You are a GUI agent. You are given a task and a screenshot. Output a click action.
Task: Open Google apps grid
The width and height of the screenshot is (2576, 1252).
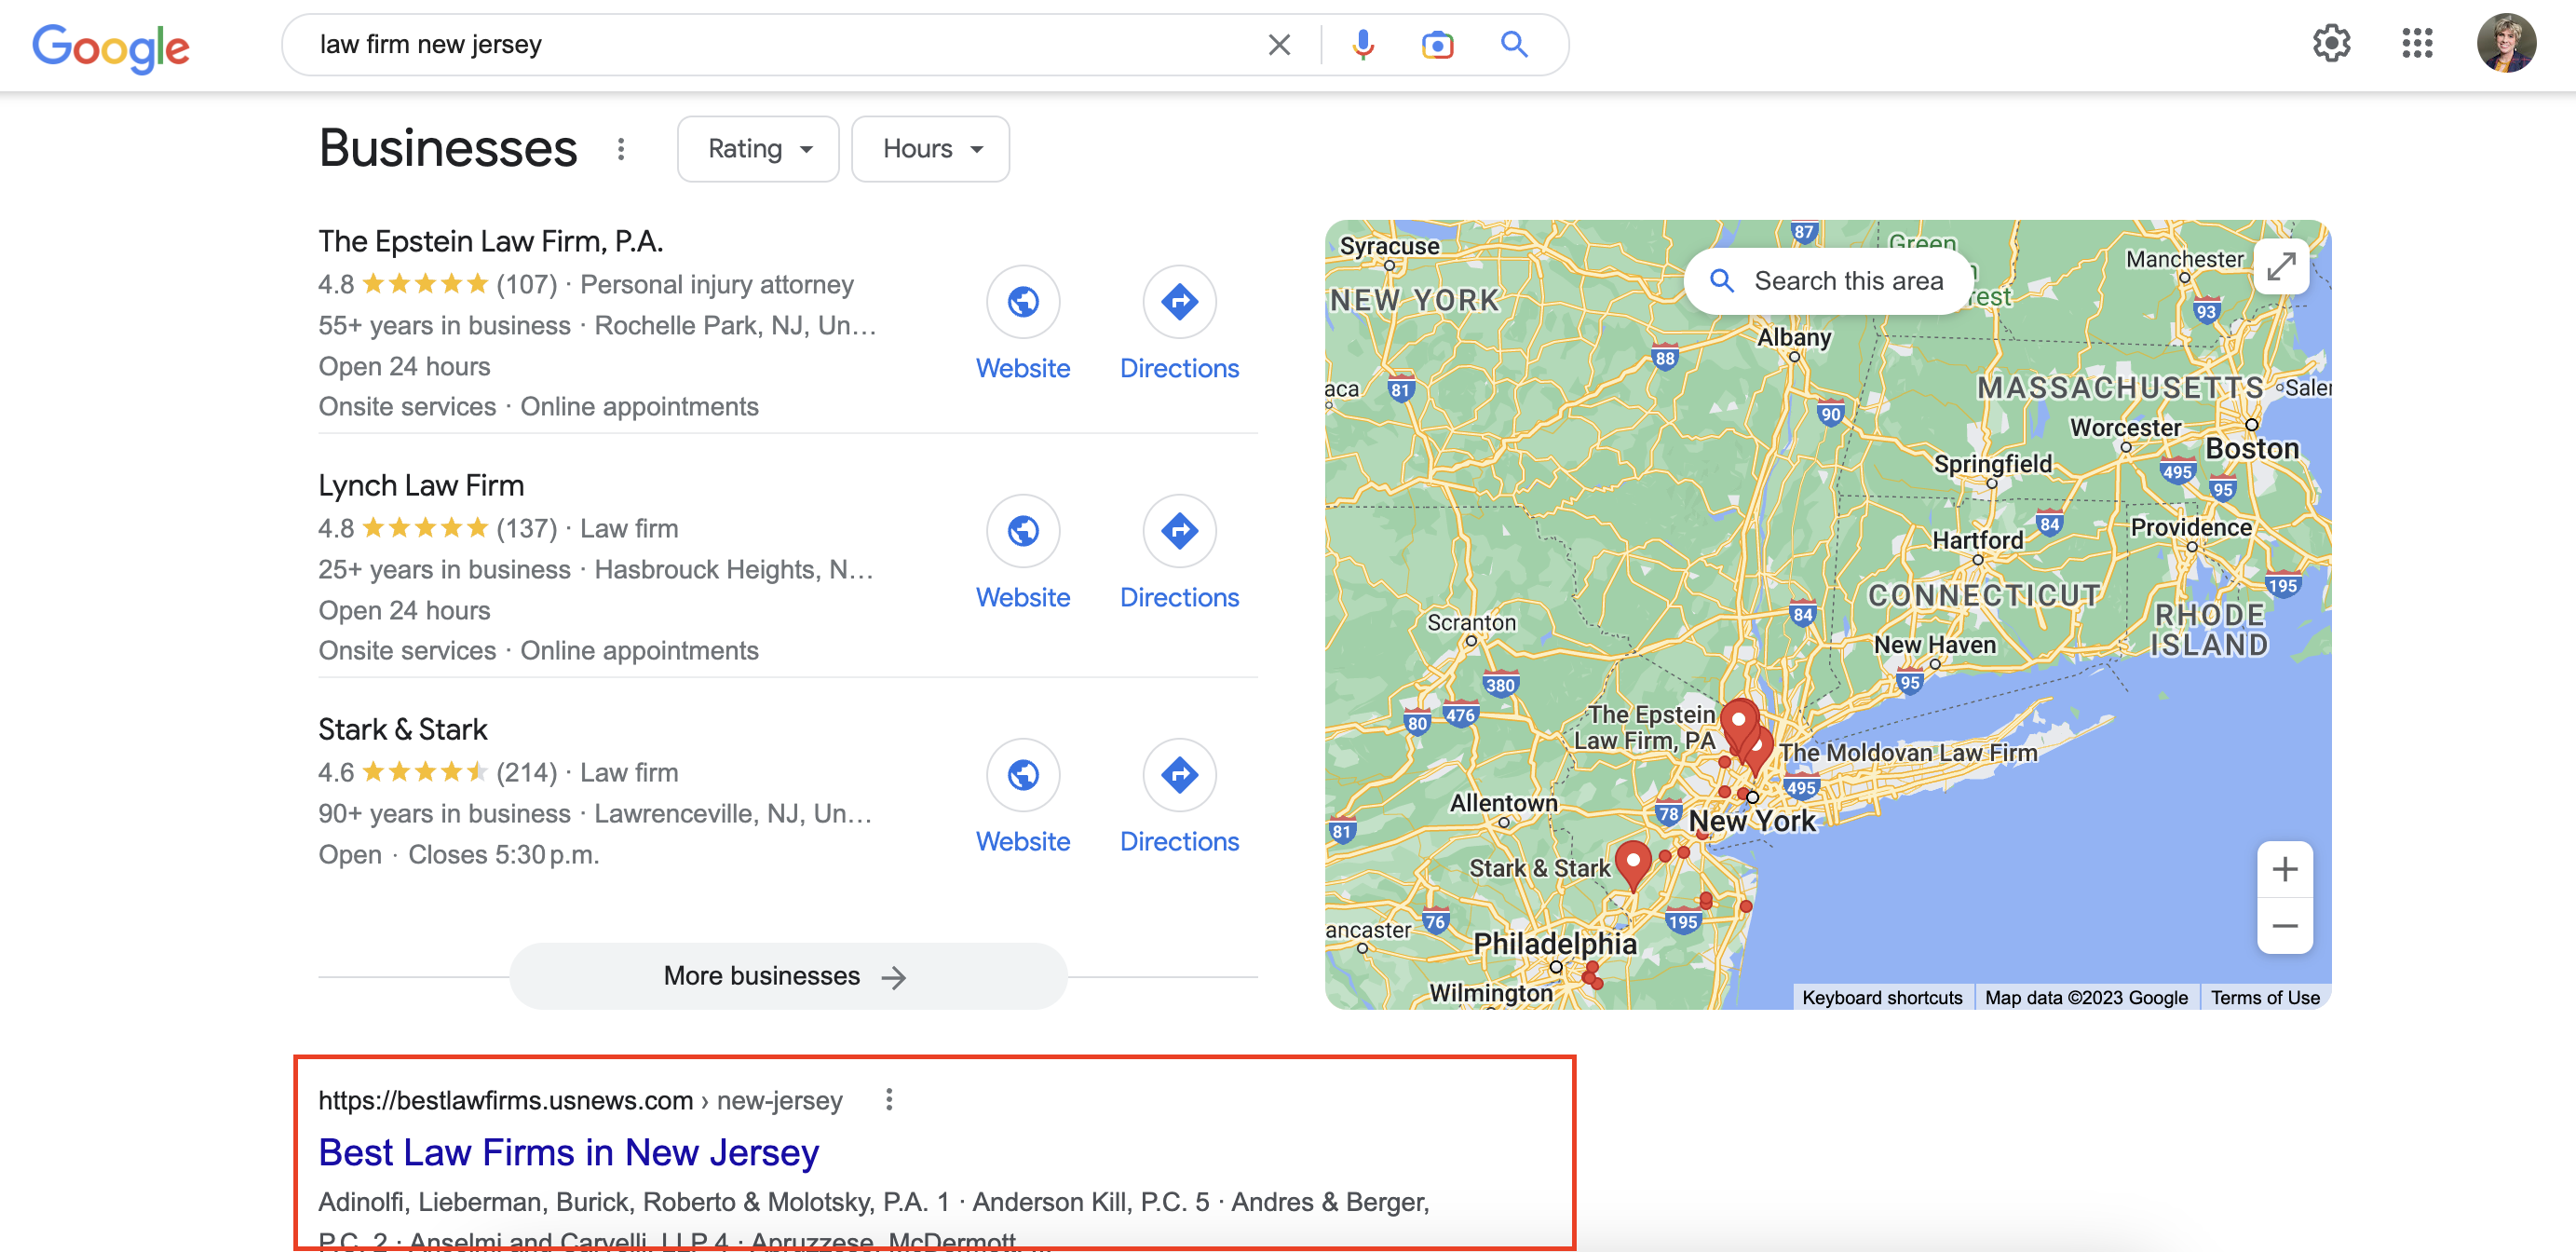pyautogui.click(x=2418, y=44)
